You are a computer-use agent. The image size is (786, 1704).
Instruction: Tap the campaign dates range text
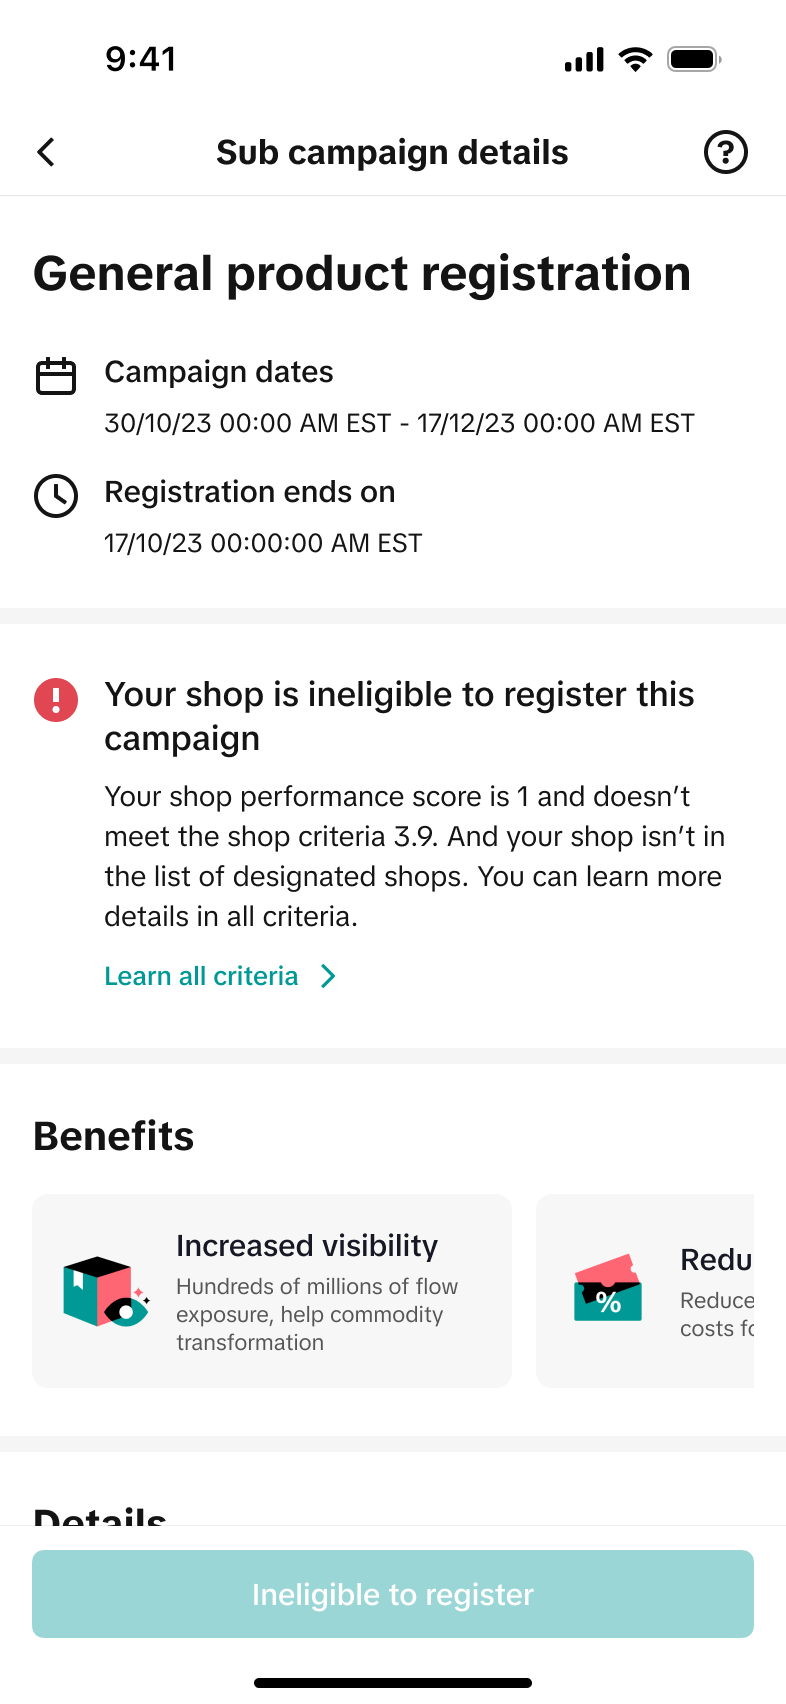pyautogui.click(x=399, y=423)
